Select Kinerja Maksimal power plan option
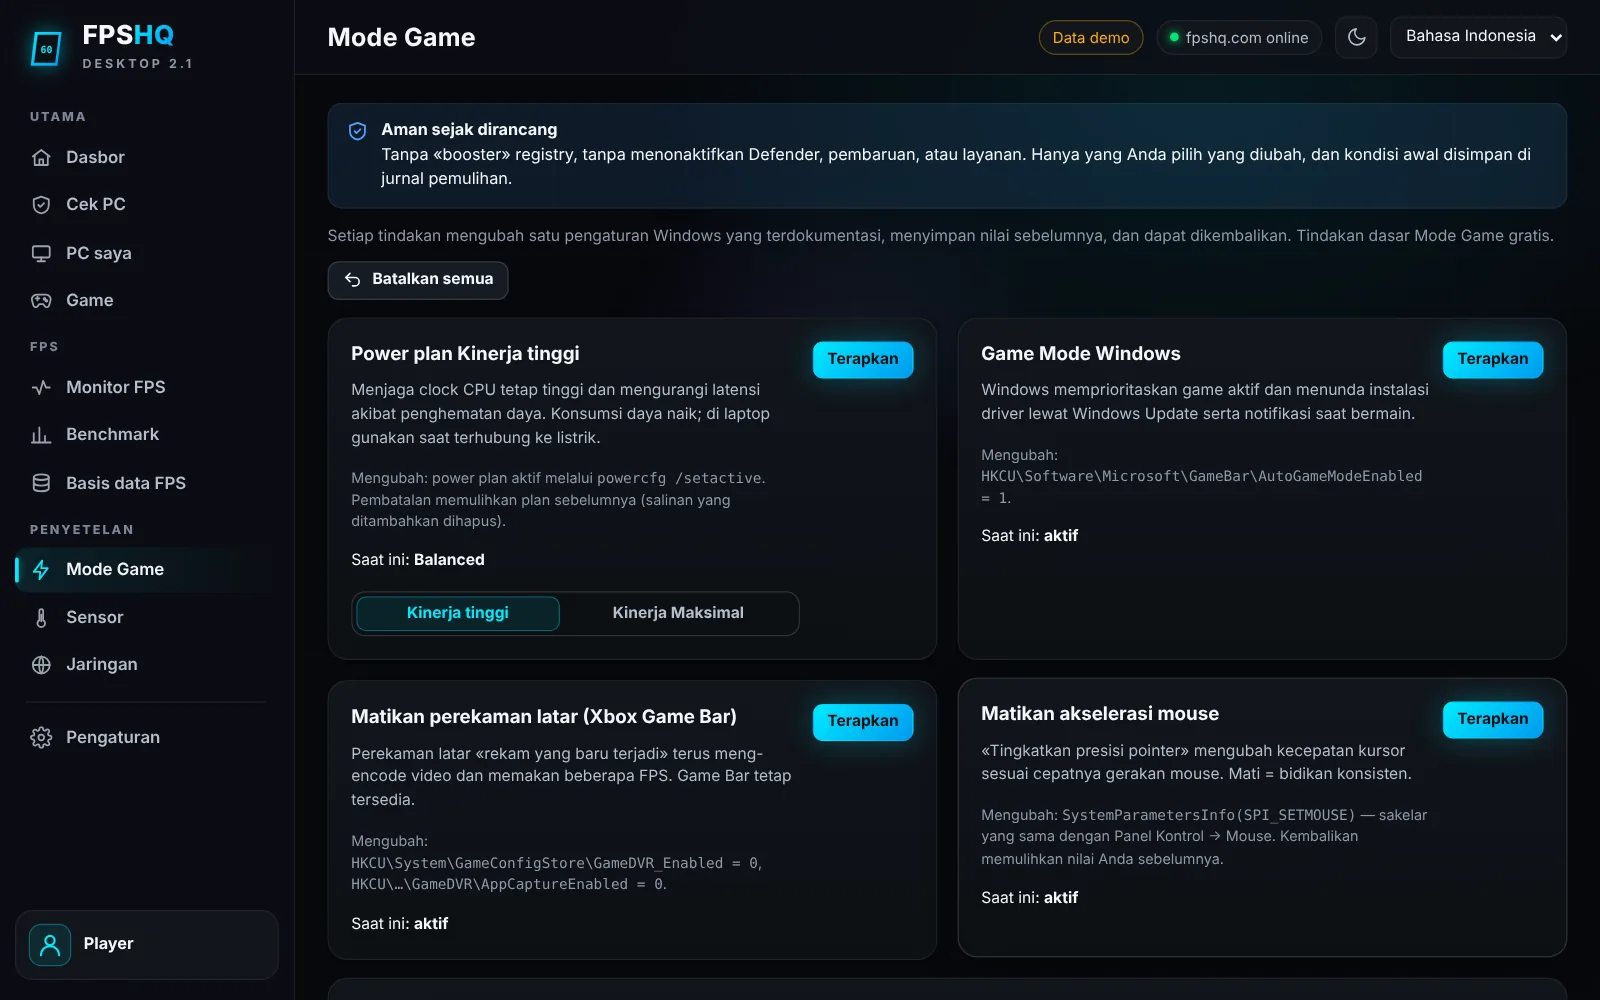The image size is (1600, 1000). (678, 613)
